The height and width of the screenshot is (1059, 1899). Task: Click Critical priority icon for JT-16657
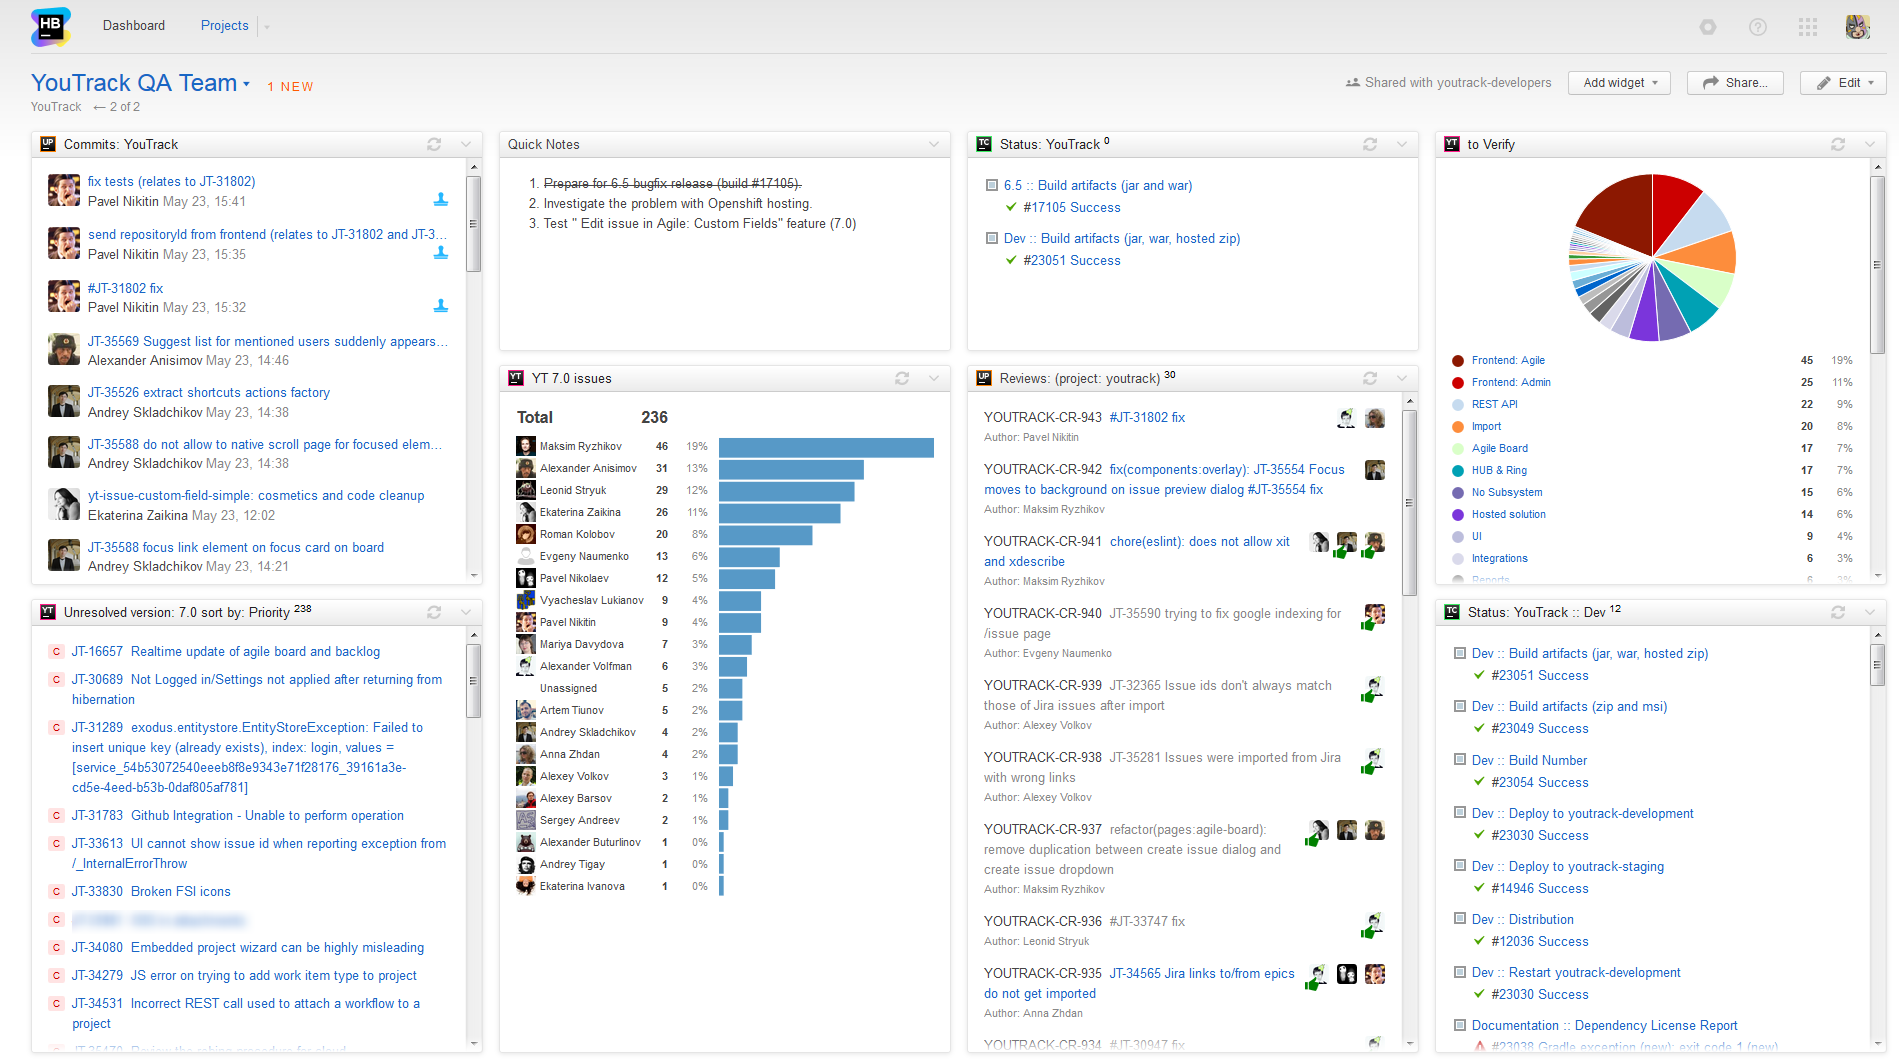[x=56, y=651]
